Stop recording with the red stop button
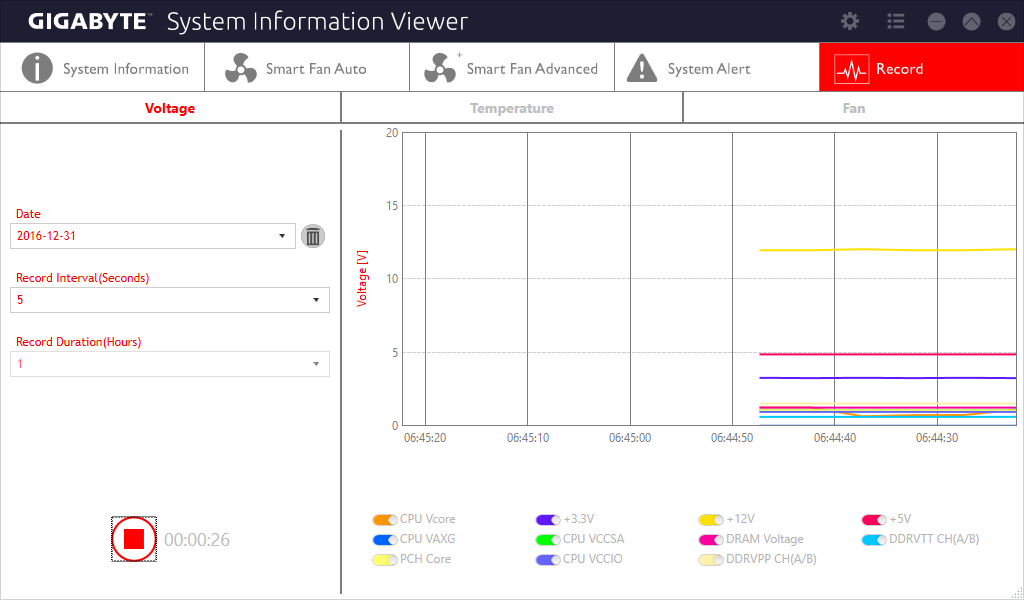The height and width of the screenshot is (600, 1024). (134, 539)
